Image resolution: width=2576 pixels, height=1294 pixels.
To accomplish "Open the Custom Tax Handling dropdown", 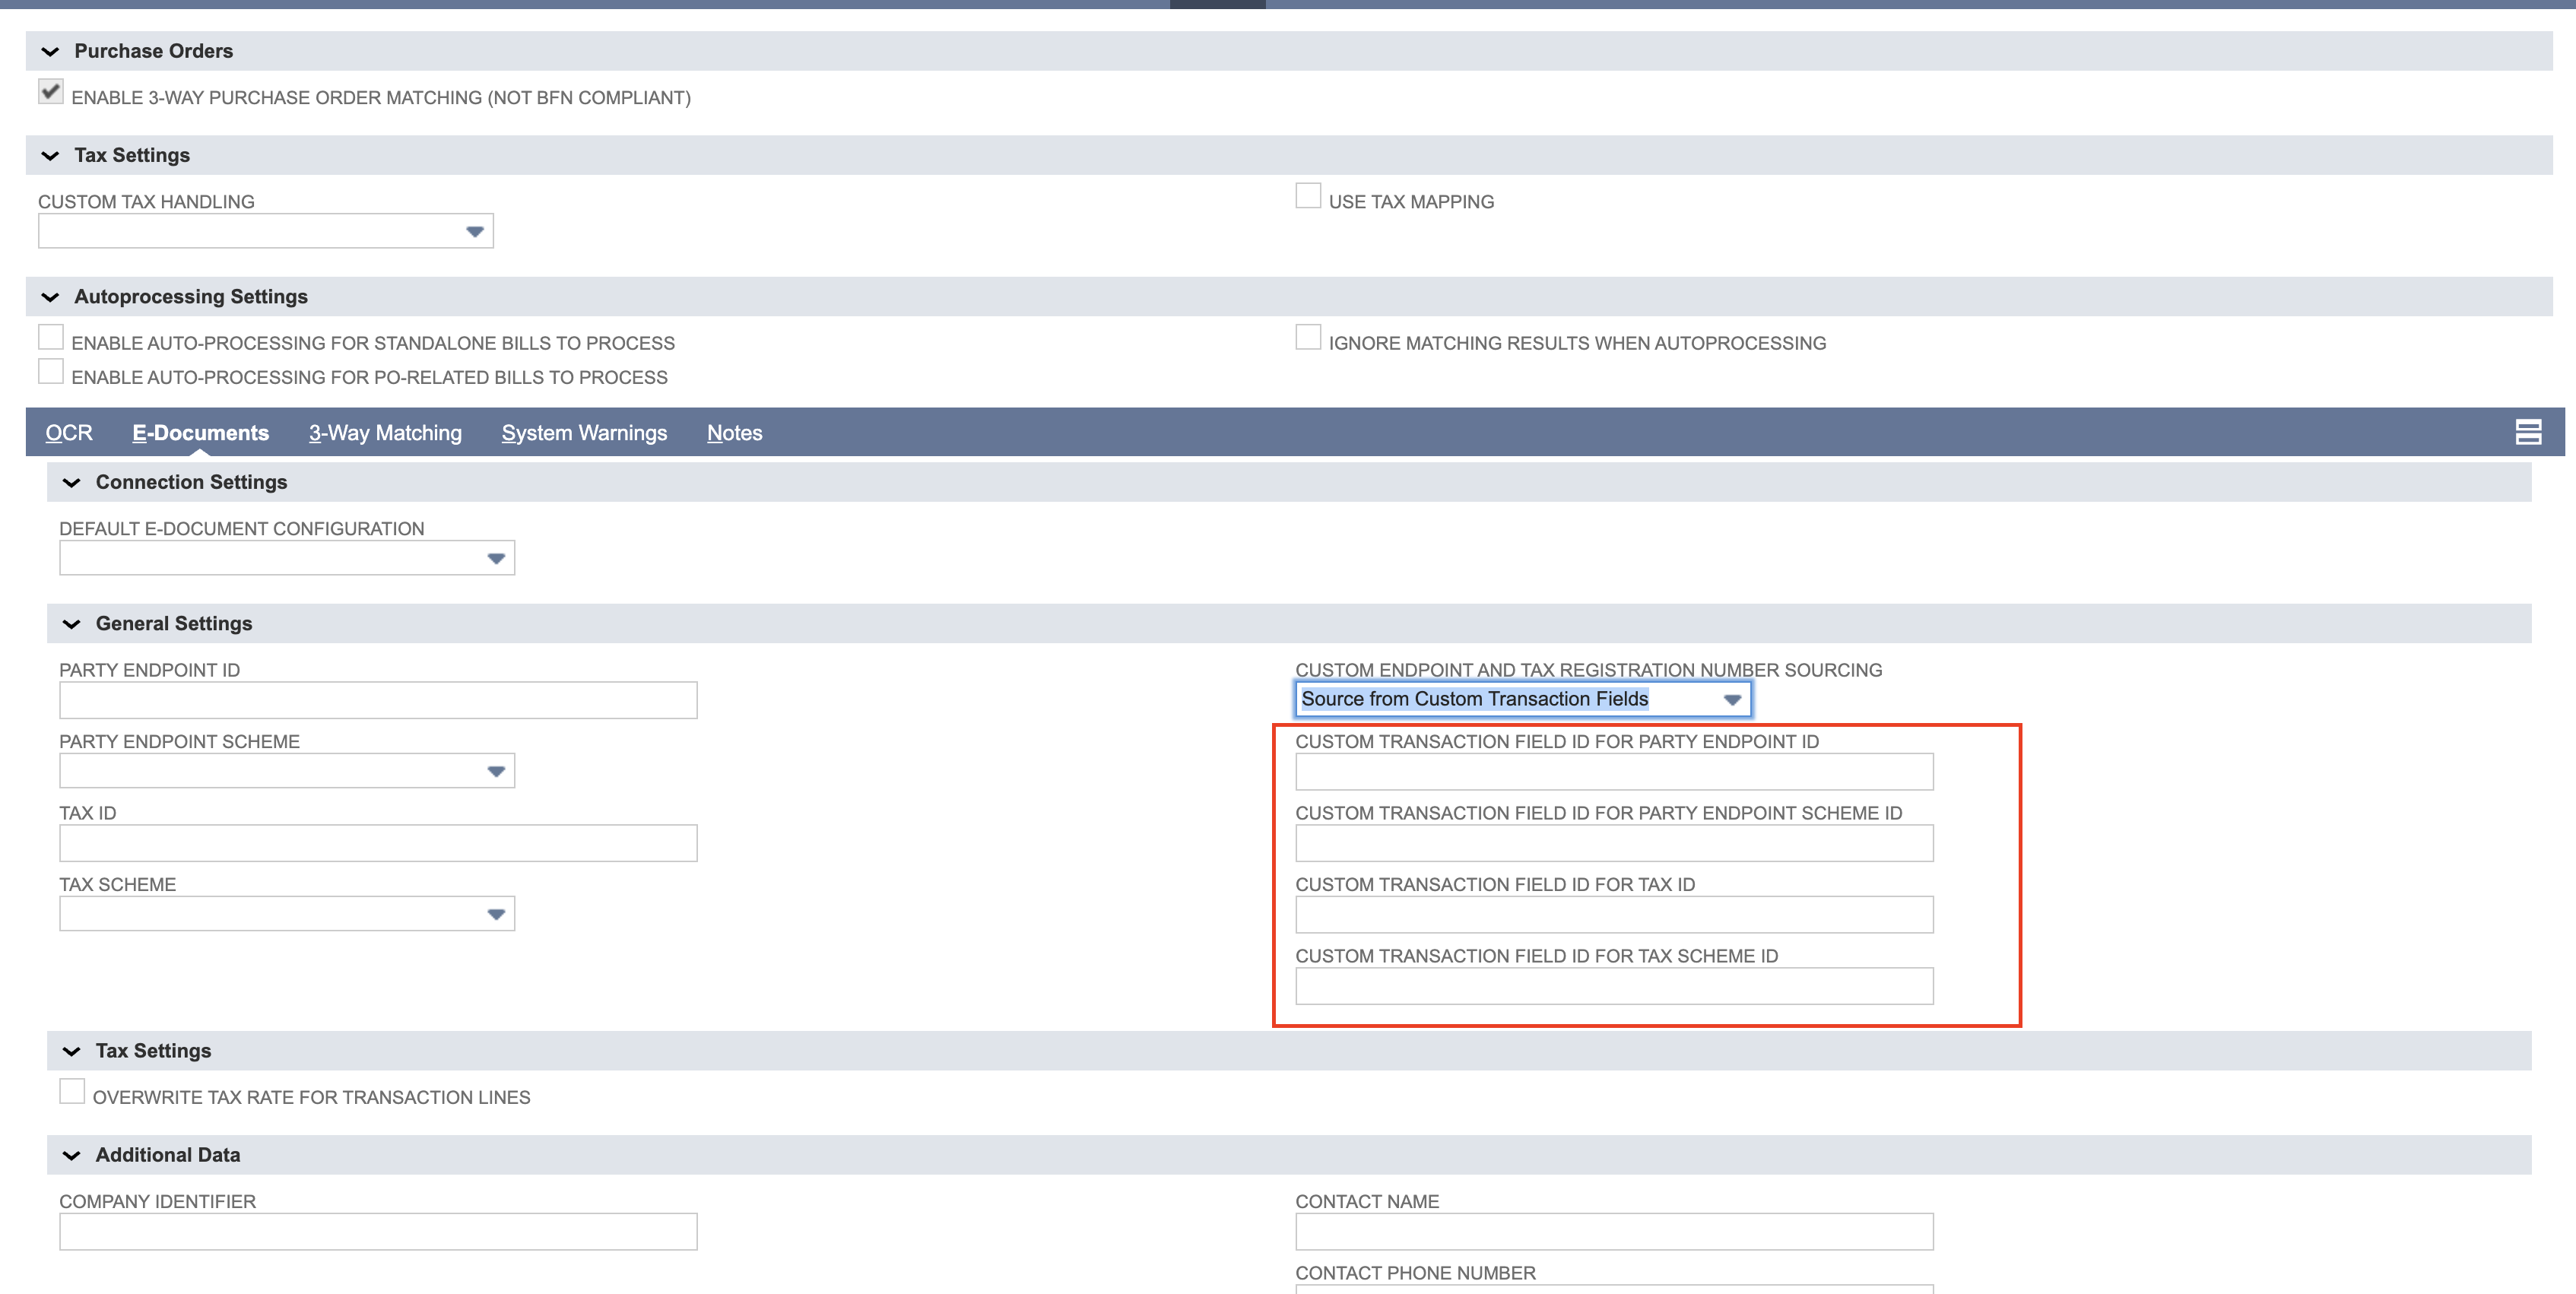I will 266,231.
